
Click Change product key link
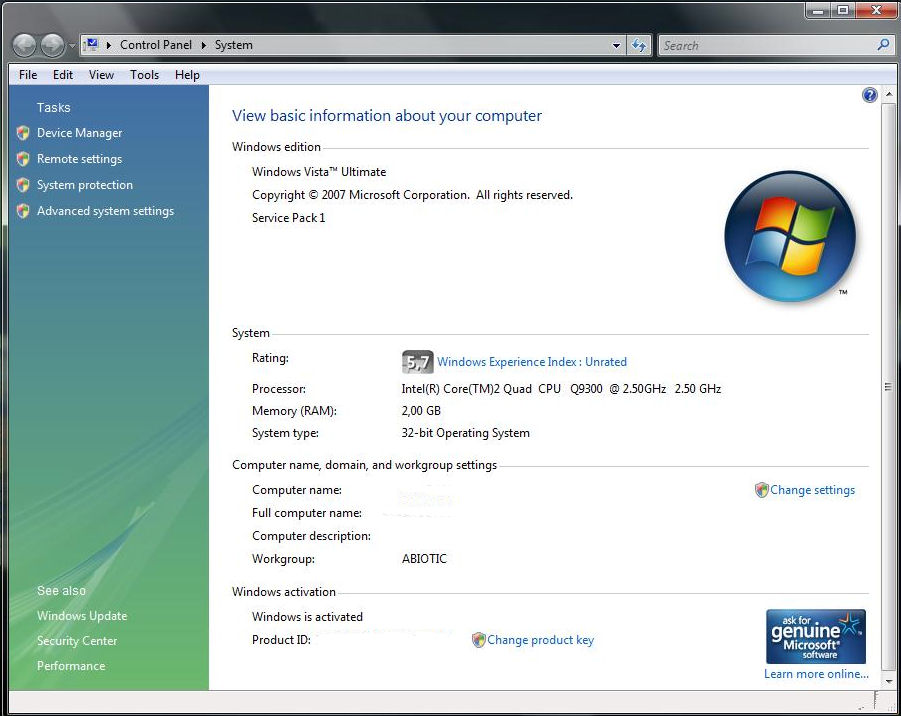540,640
